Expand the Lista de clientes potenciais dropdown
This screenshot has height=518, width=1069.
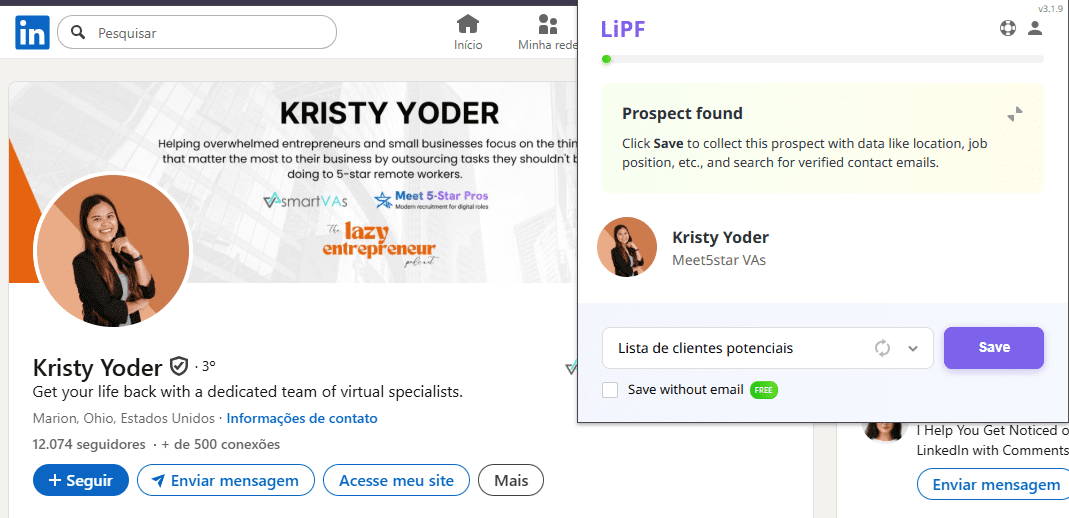(912, 348)
